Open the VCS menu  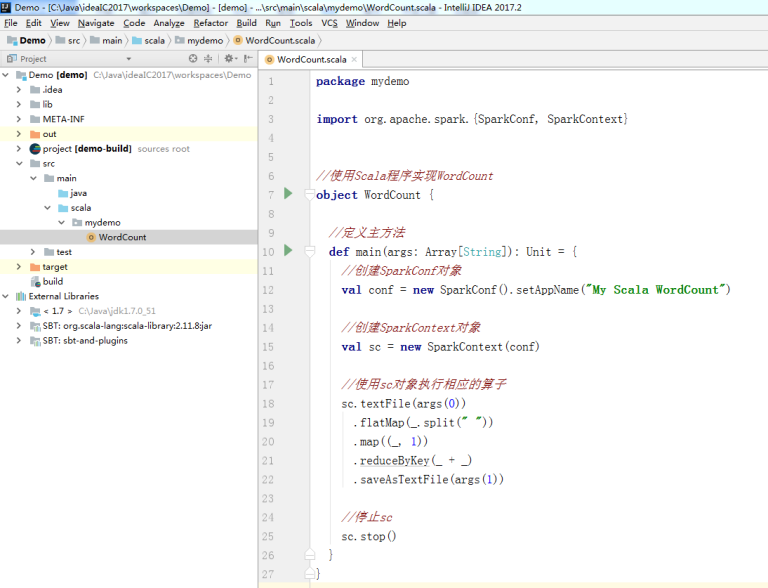329,23
